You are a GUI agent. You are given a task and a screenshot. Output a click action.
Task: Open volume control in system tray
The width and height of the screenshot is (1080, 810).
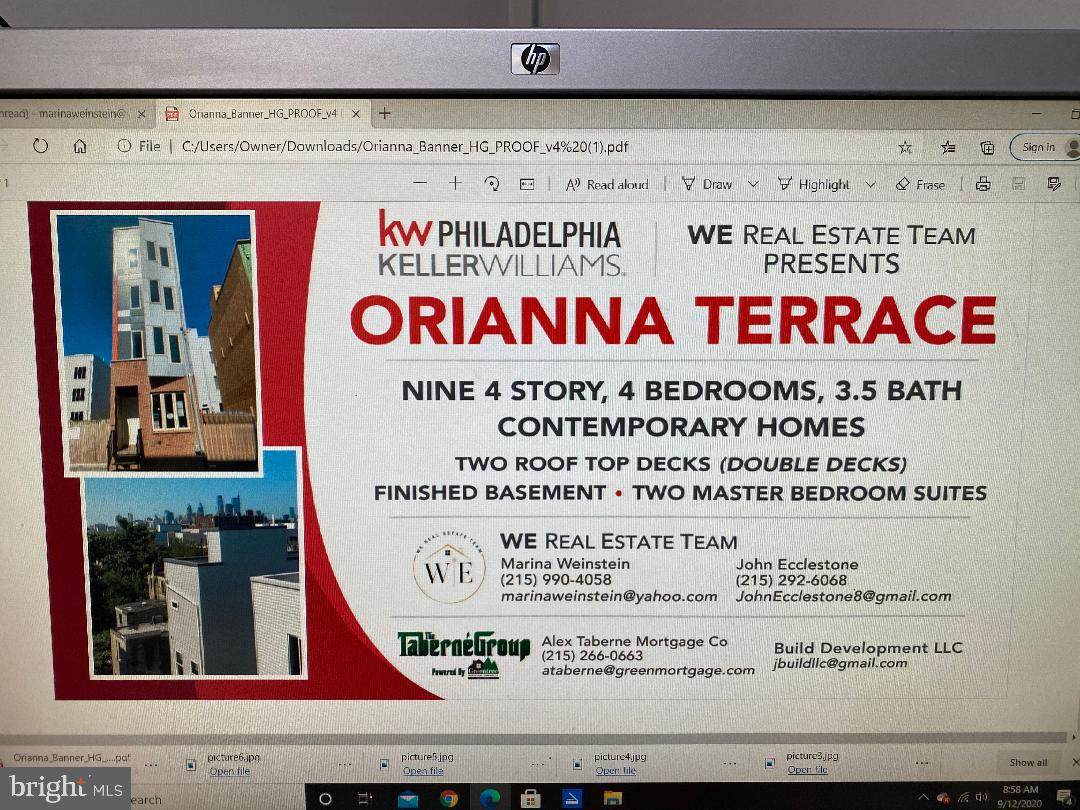coord(981,798)
